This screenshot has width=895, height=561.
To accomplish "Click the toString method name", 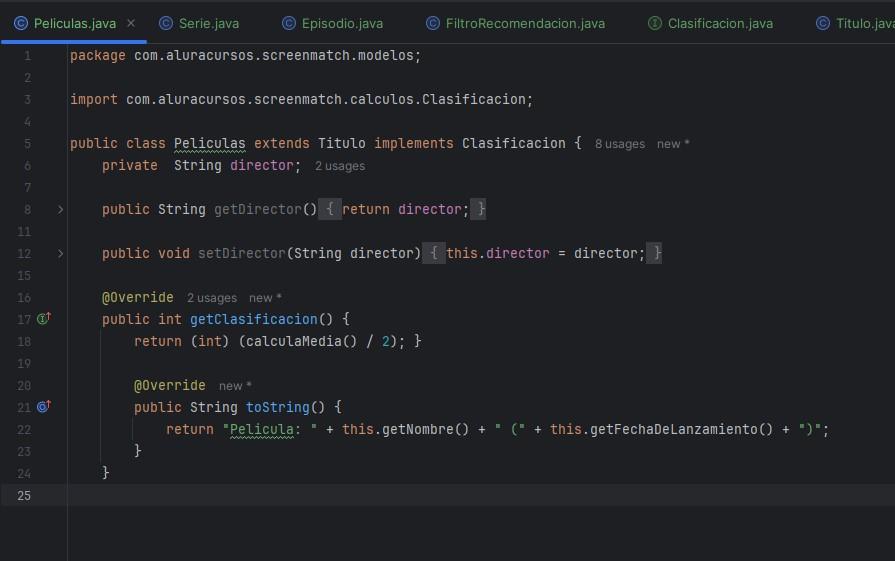I will 277,407.
